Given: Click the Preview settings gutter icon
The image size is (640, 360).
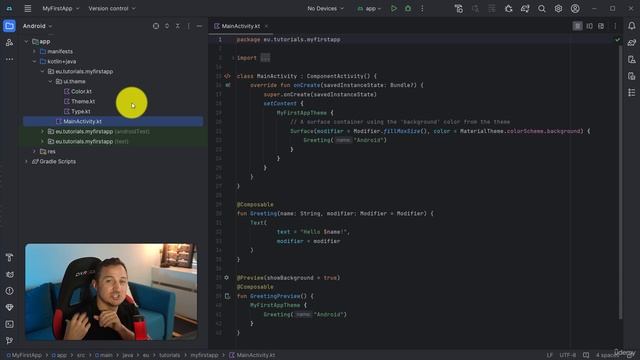Looking at the screenshot, I should point(227,278).
